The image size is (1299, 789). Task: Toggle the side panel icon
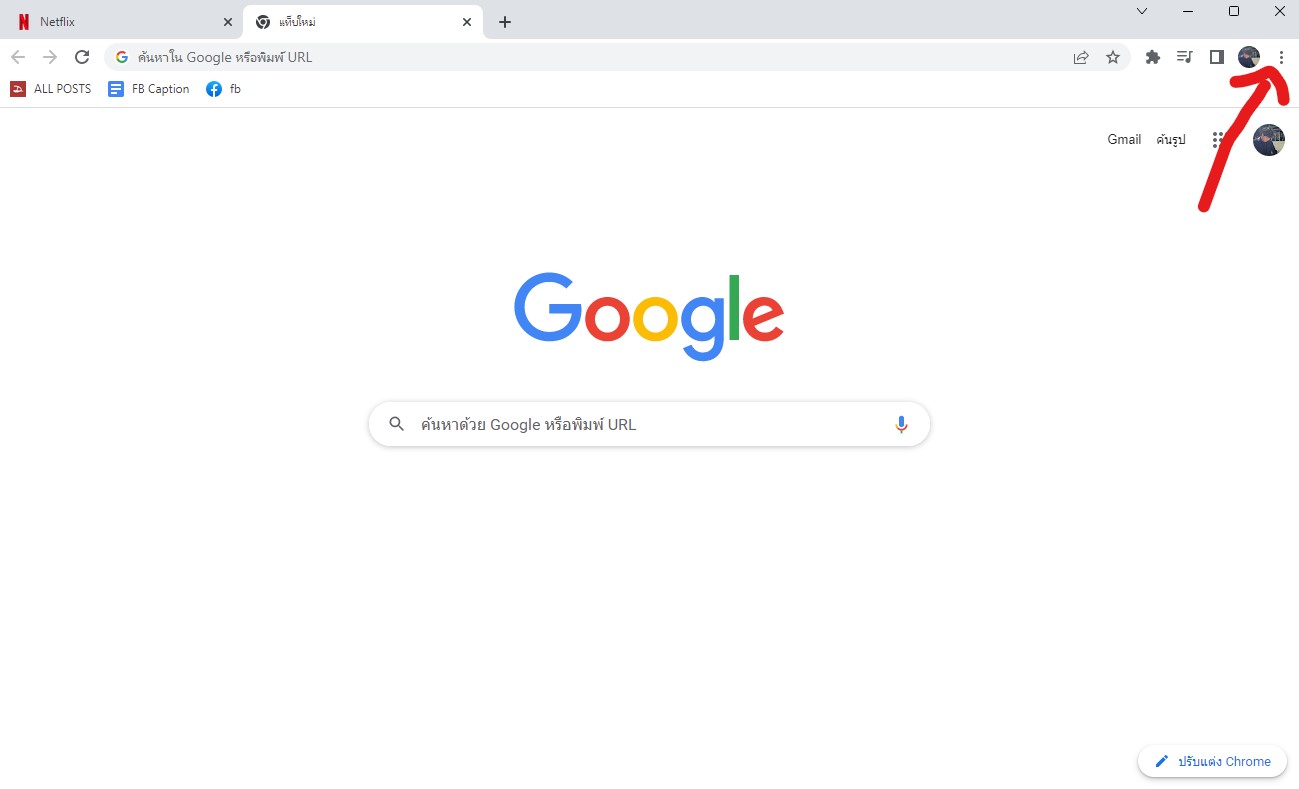1216,57
